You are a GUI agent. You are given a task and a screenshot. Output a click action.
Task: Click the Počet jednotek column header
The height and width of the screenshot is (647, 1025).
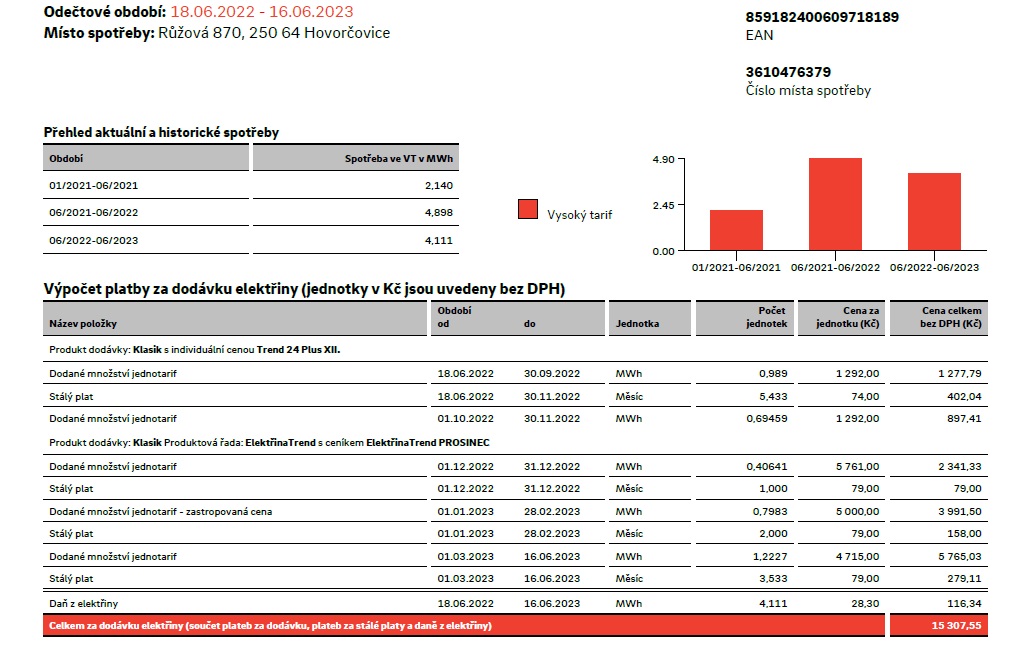coord(766,318)
